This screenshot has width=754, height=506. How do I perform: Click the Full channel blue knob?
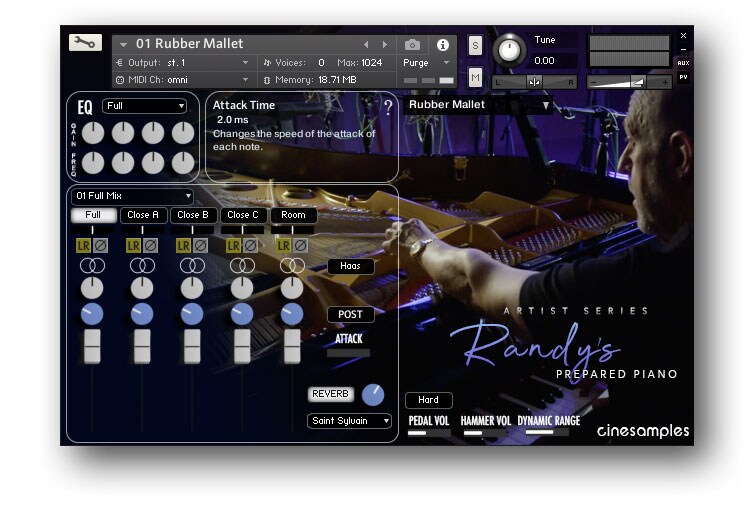pos(92,314)
